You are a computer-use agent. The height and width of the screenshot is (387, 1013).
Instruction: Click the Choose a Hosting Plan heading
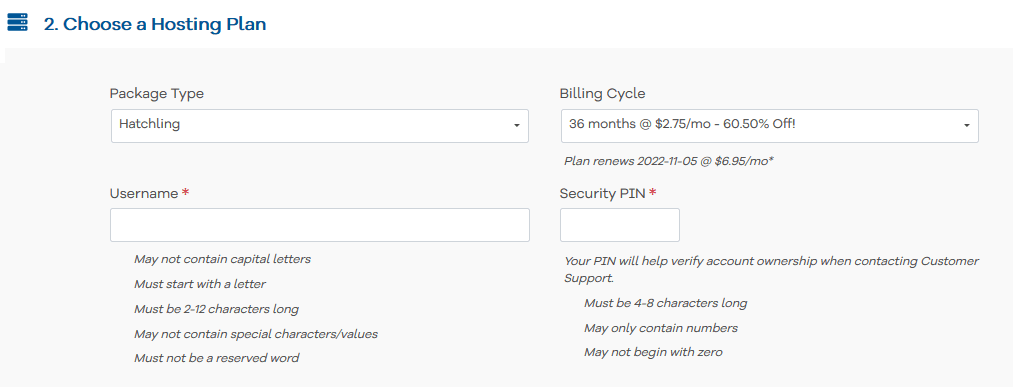pyautogui.click(x=155, y=24)
